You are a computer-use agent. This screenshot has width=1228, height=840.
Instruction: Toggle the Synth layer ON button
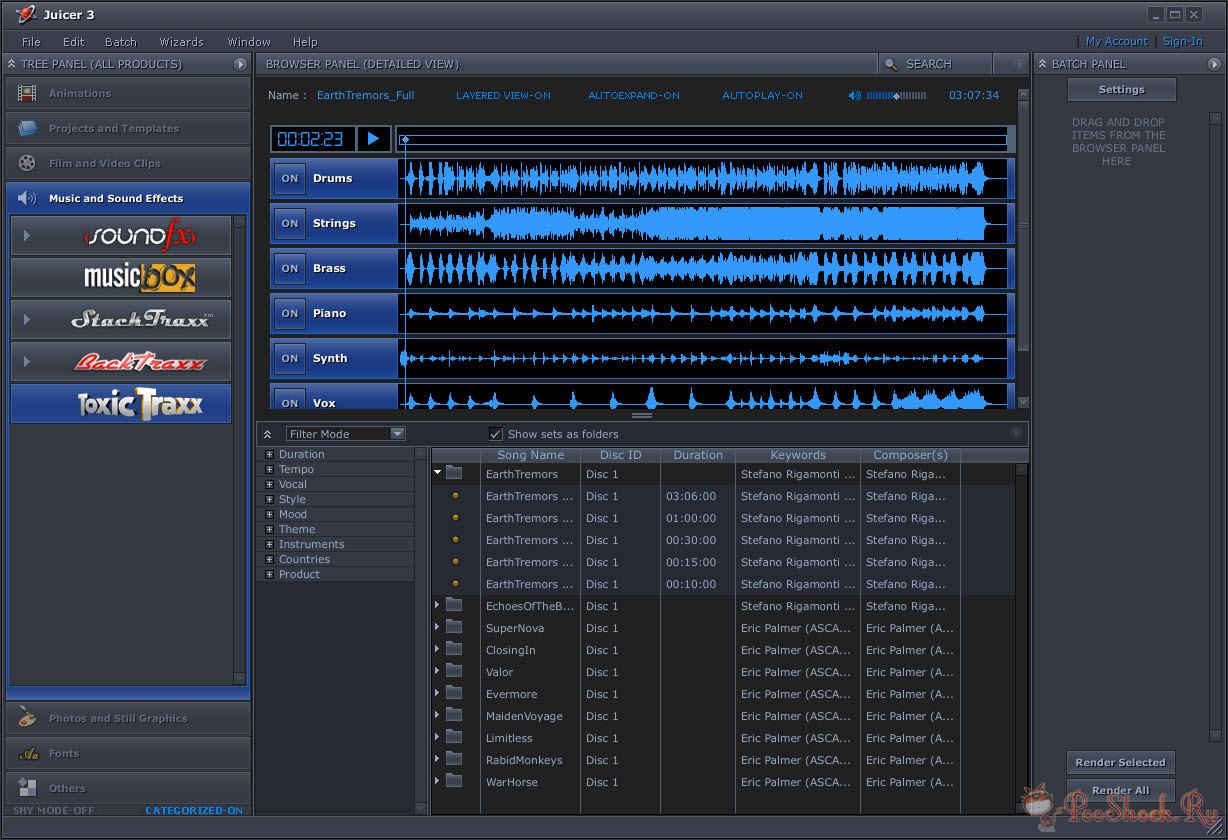tap(290, 358)
